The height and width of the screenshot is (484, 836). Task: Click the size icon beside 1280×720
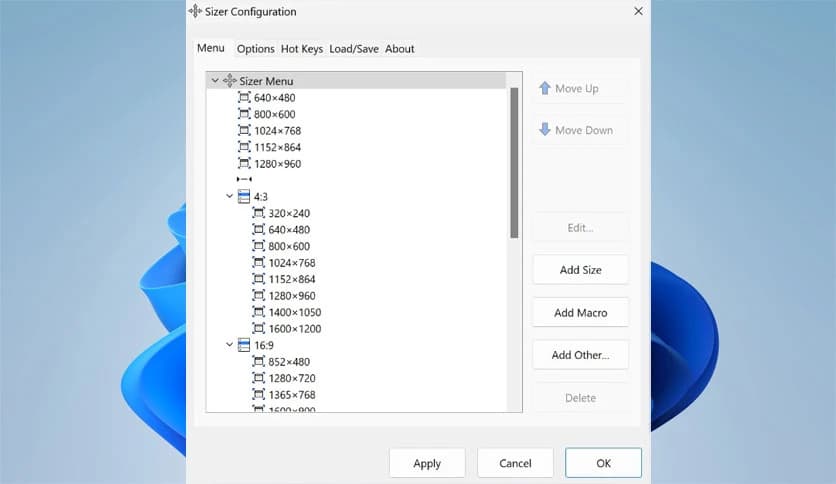259,378
